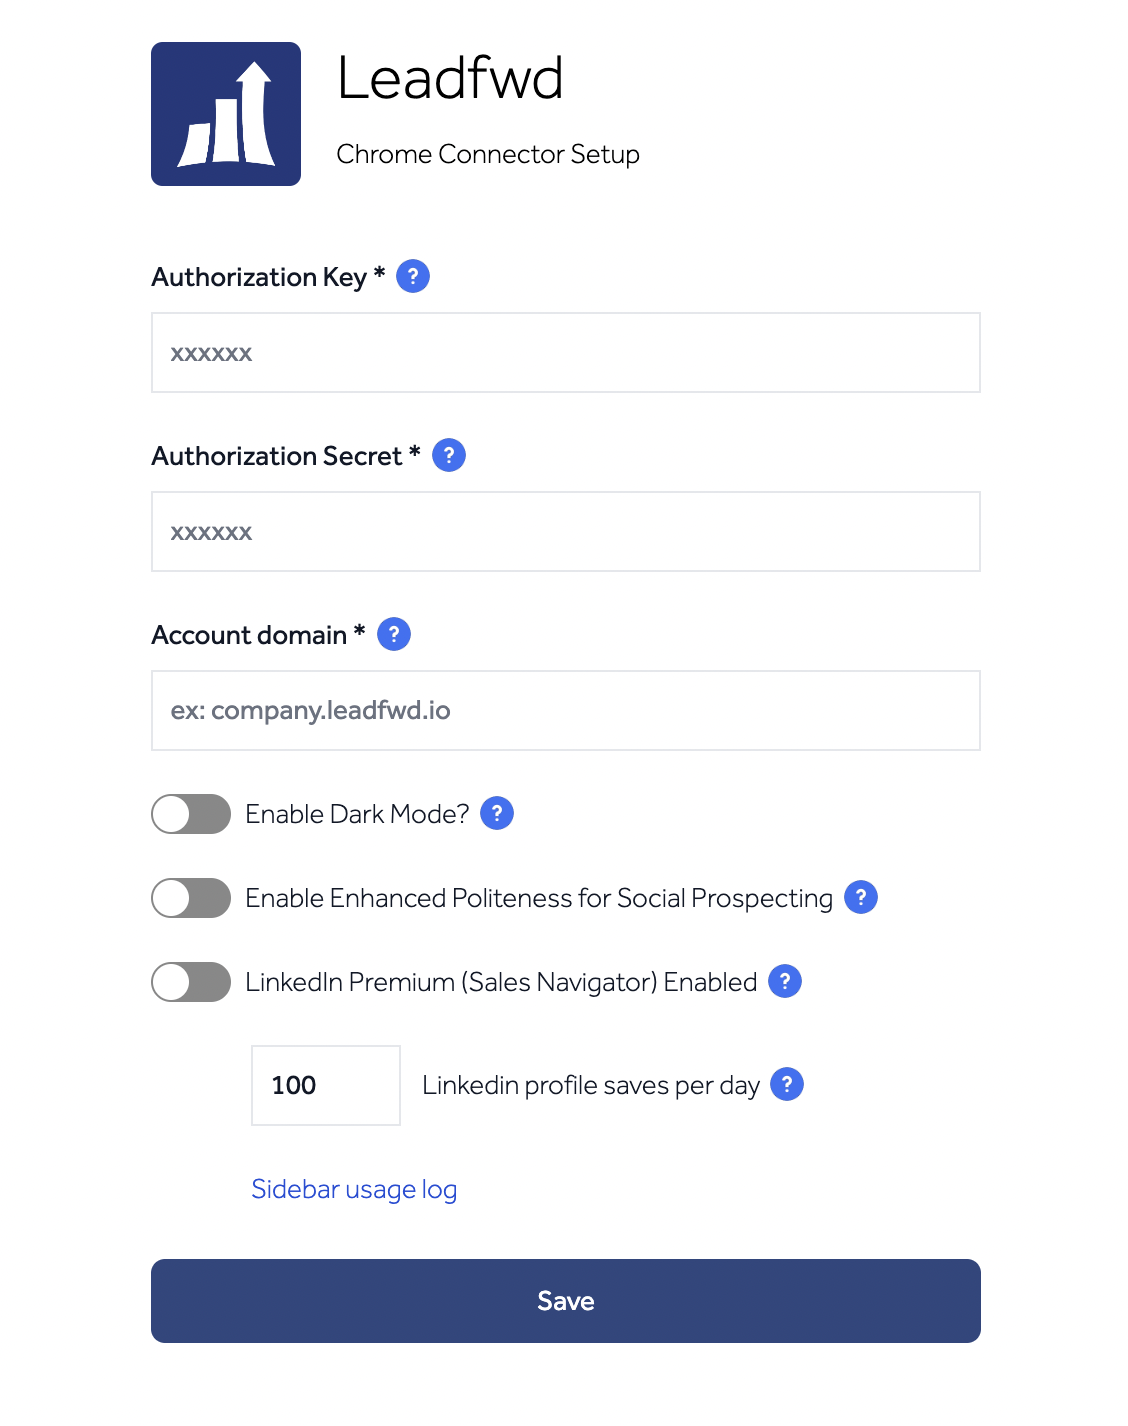Screen dimensions: 1128x1426
Task: Save the connector settings
Action: (566, 1301)
